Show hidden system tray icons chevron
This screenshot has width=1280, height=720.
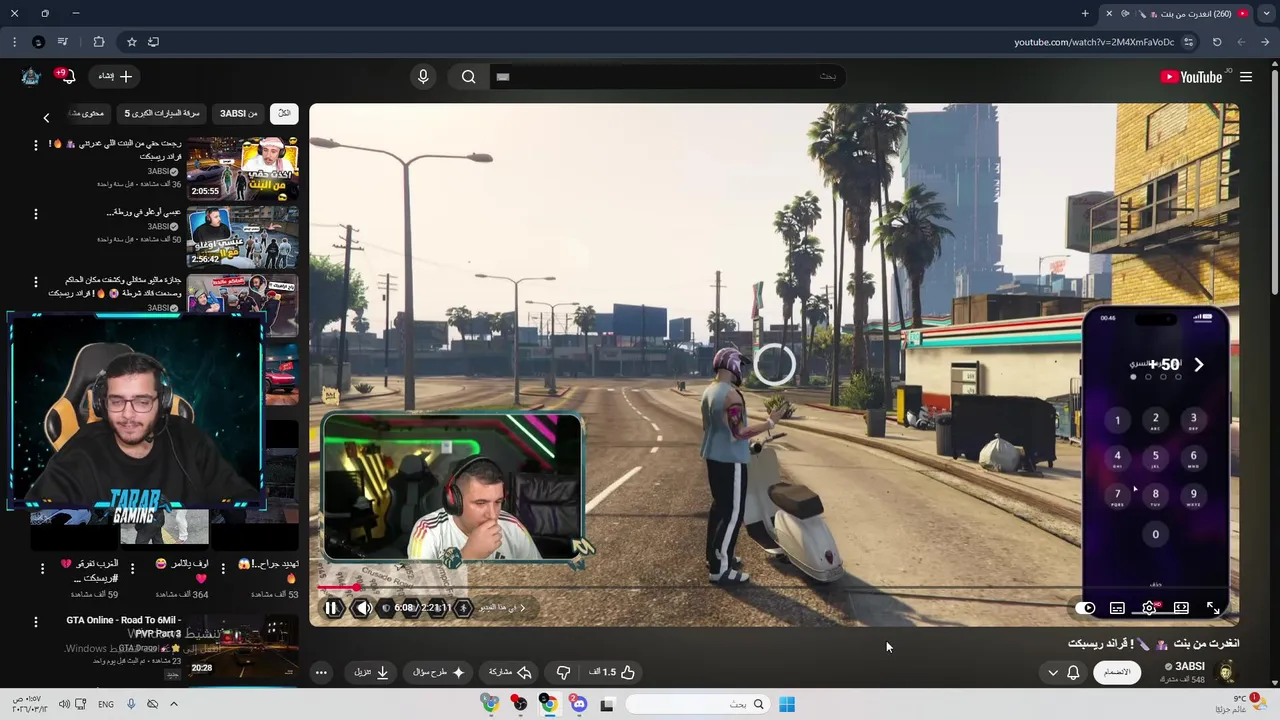click(x=173, y=705)
